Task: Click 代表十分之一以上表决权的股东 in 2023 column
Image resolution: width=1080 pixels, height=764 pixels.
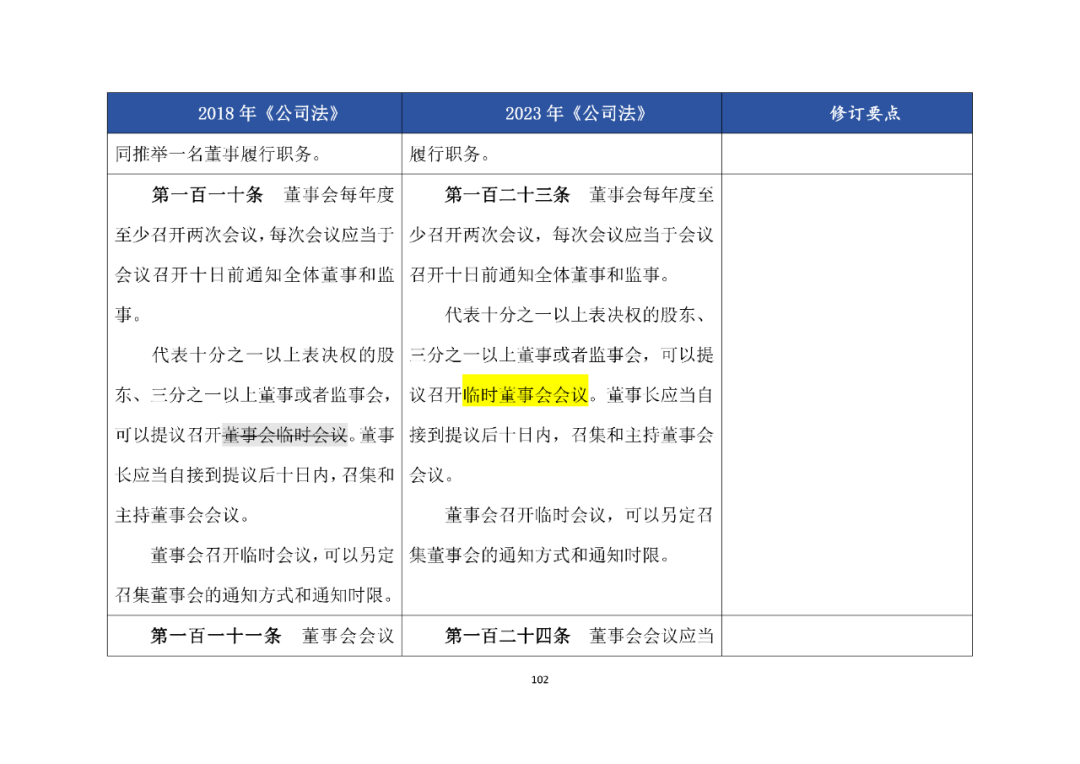Action: coord(575,315)
